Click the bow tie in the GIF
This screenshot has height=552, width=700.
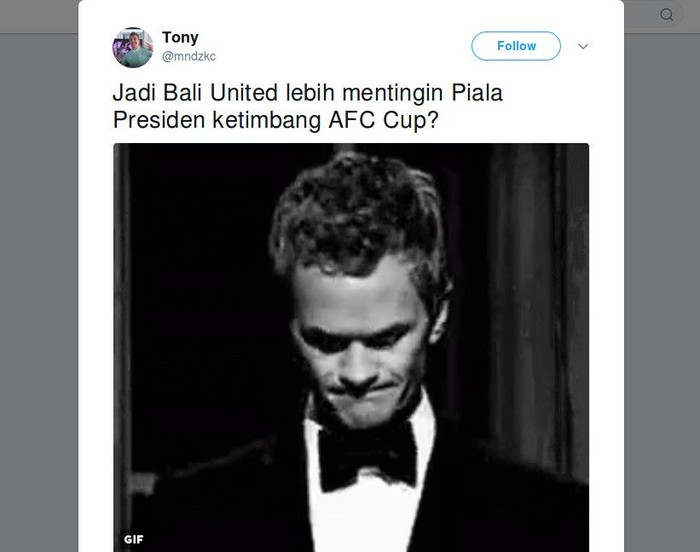pos(367,458)
